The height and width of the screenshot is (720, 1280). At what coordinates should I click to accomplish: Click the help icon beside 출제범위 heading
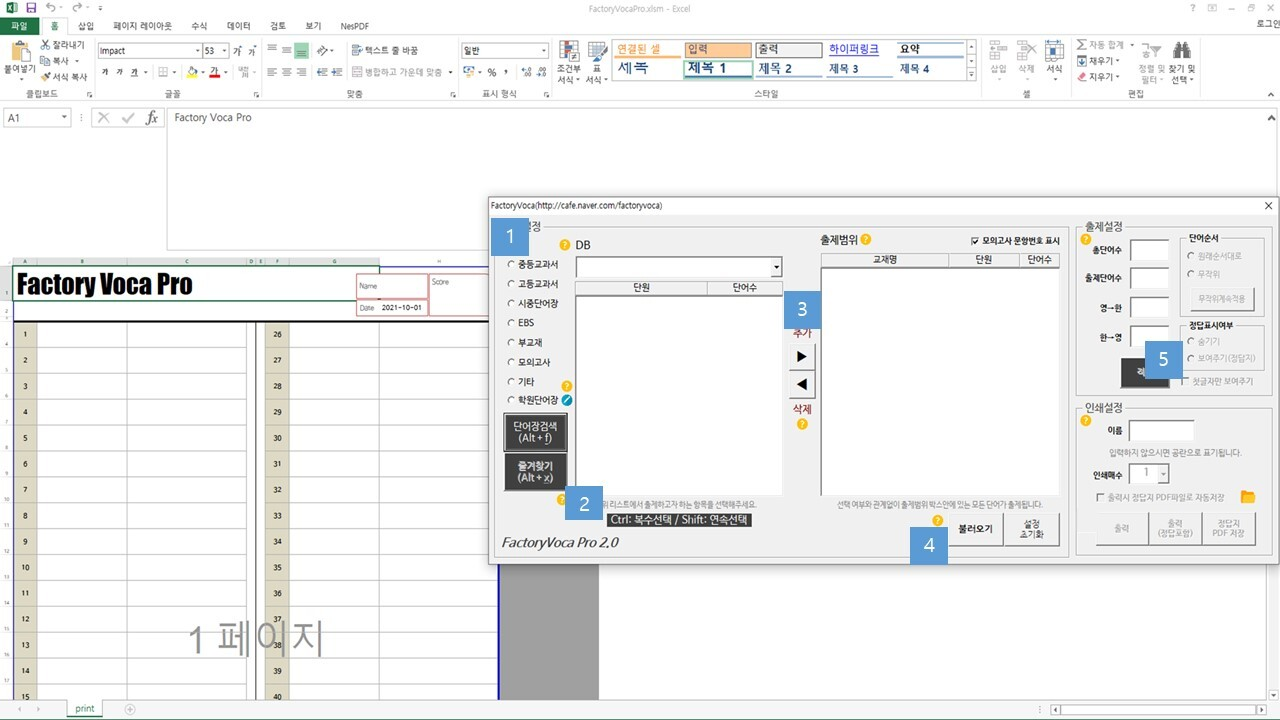pos(866,240)
